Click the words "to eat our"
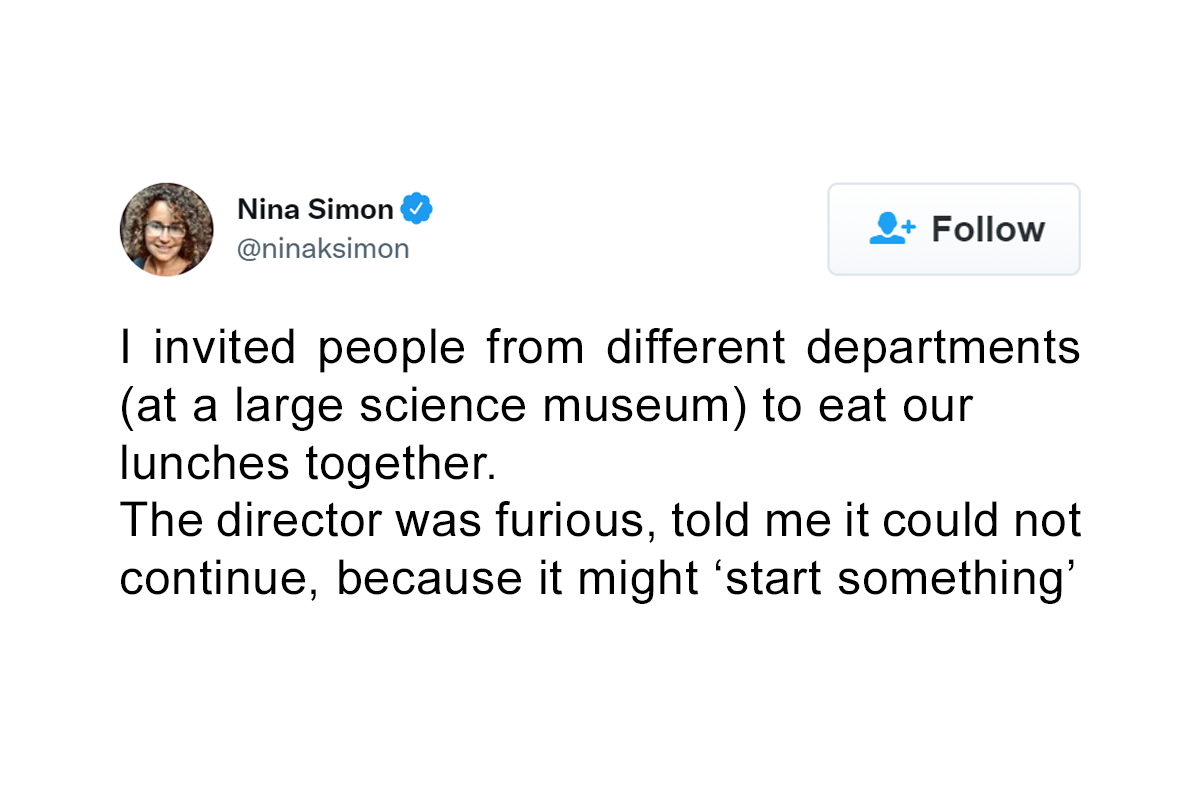Screen dimensions: 1200x800 (x=867, y=407)
